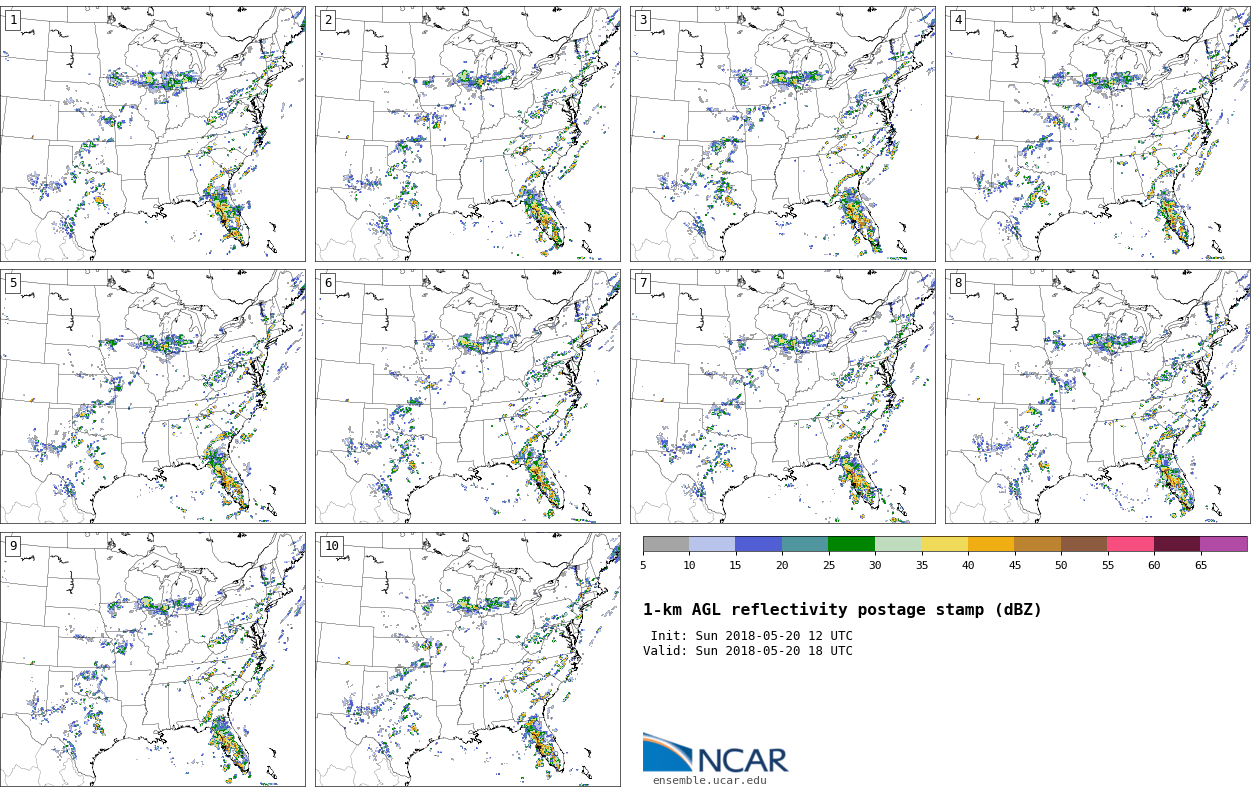This screenshot has height=788, width=1260.
Task: Open the ensemble.ucar.edu link
Action: tap(709, 780)
